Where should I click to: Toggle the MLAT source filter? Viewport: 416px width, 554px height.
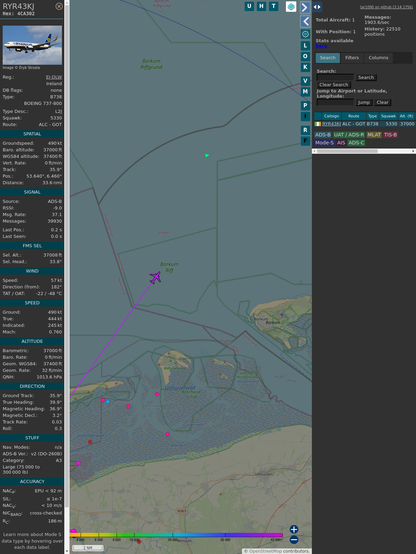[x=374, y=135]
